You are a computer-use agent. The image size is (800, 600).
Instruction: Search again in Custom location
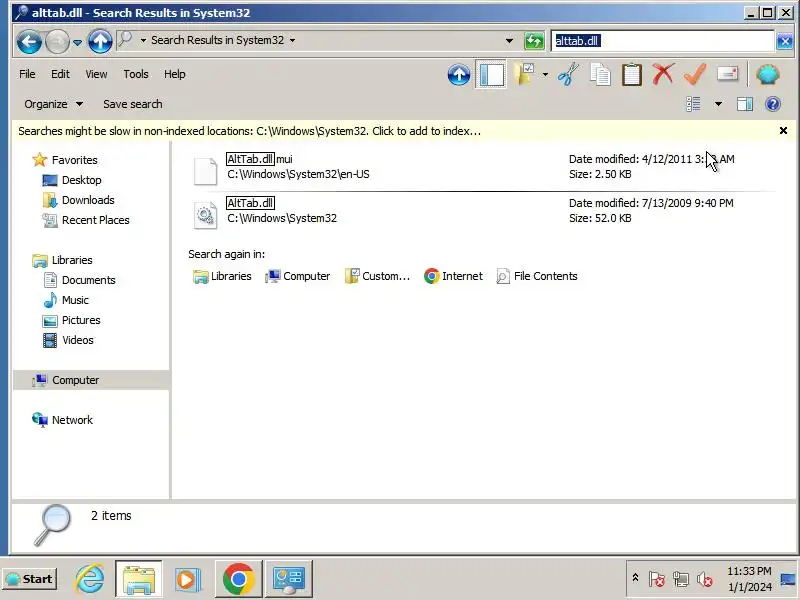pos(377,276)
